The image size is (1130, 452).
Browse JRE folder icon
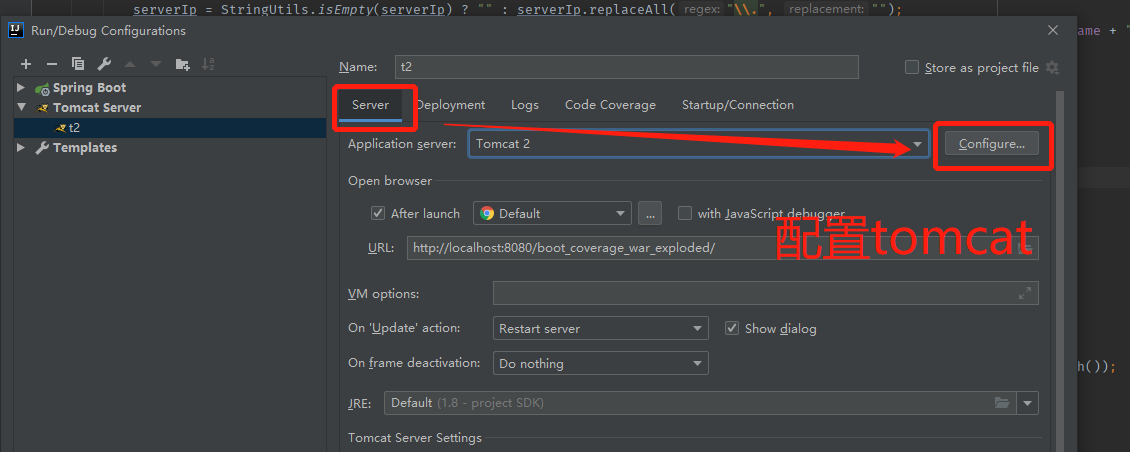(x=1002, y=403)
